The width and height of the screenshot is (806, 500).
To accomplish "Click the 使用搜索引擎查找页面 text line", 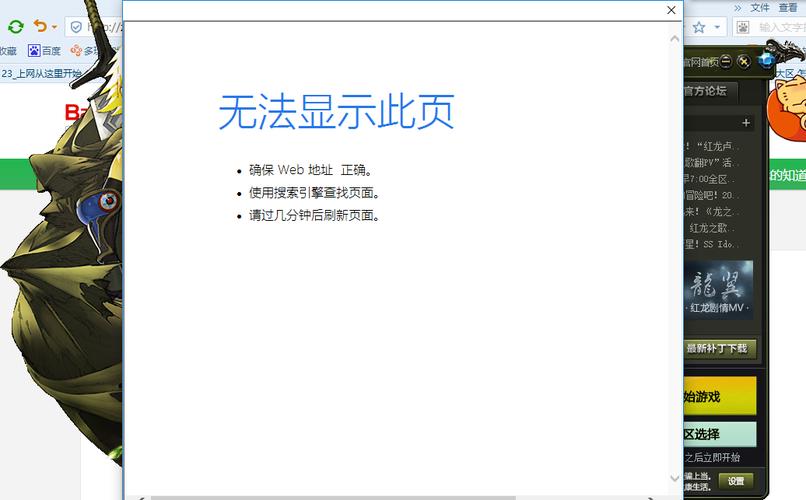I will tap(315, 193).
